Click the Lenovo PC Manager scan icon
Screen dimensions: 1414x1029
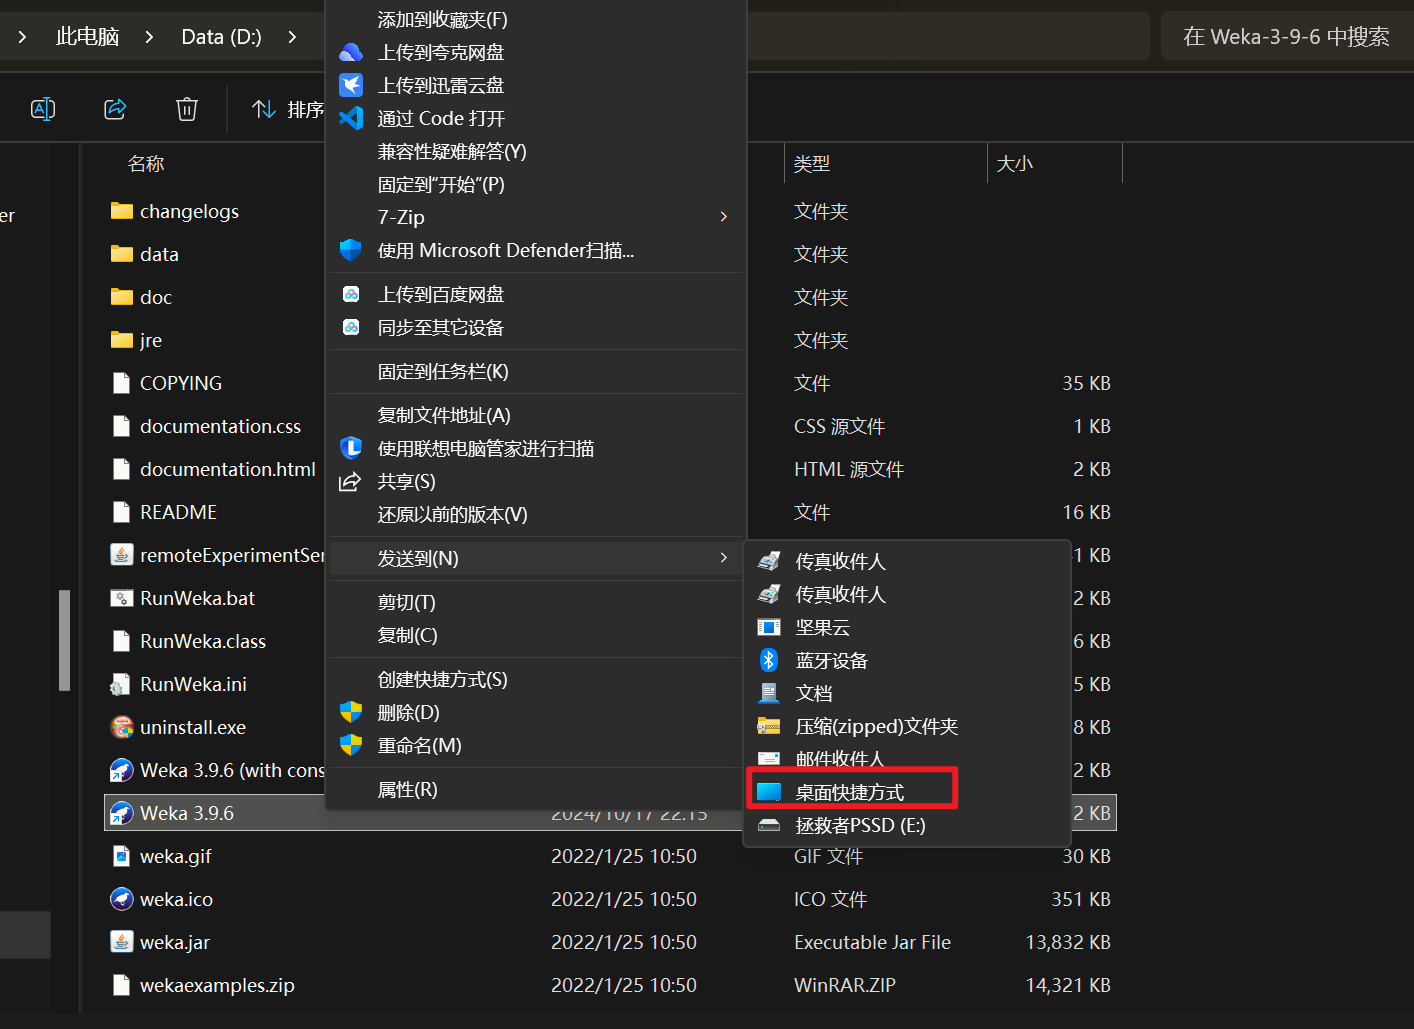click(351, 448)
